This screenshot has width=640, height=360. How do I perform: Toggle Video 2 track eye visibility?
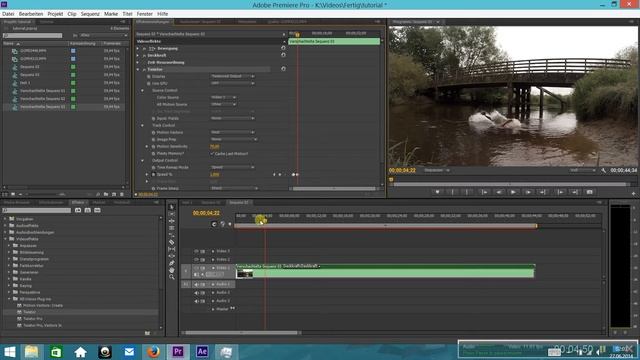point(196,260)
